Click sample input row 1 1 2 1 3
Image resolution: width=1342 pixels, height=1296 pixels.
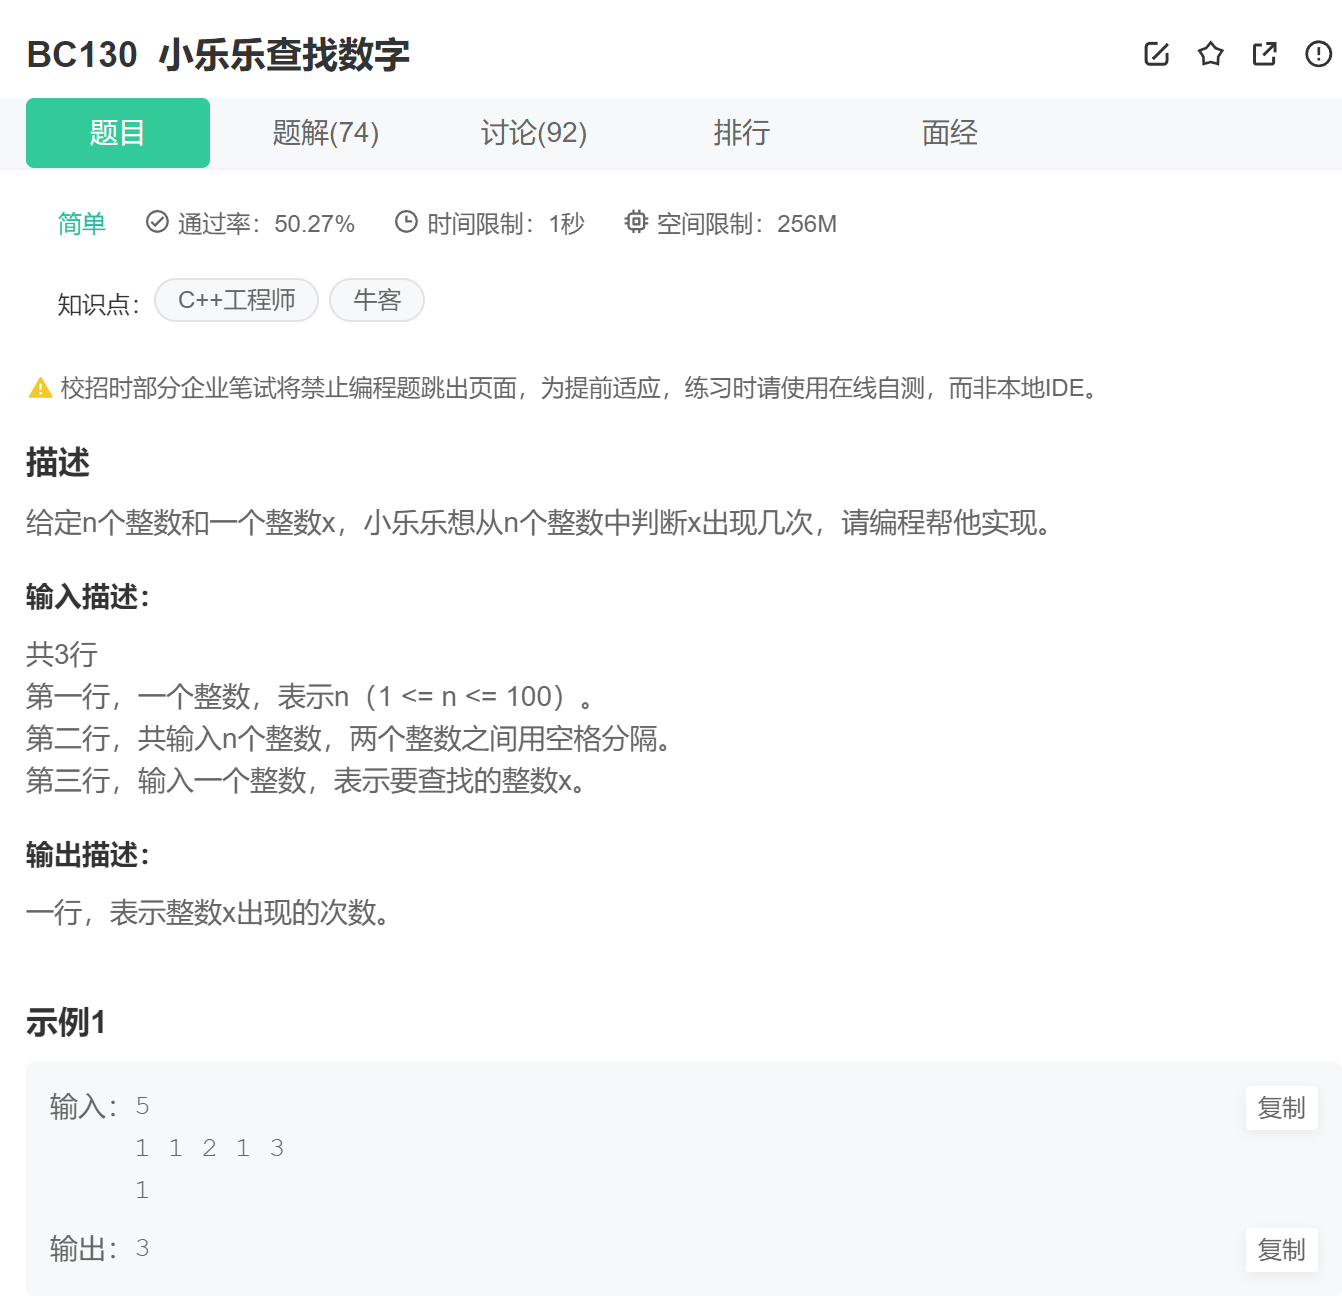tap(210, 1148)
